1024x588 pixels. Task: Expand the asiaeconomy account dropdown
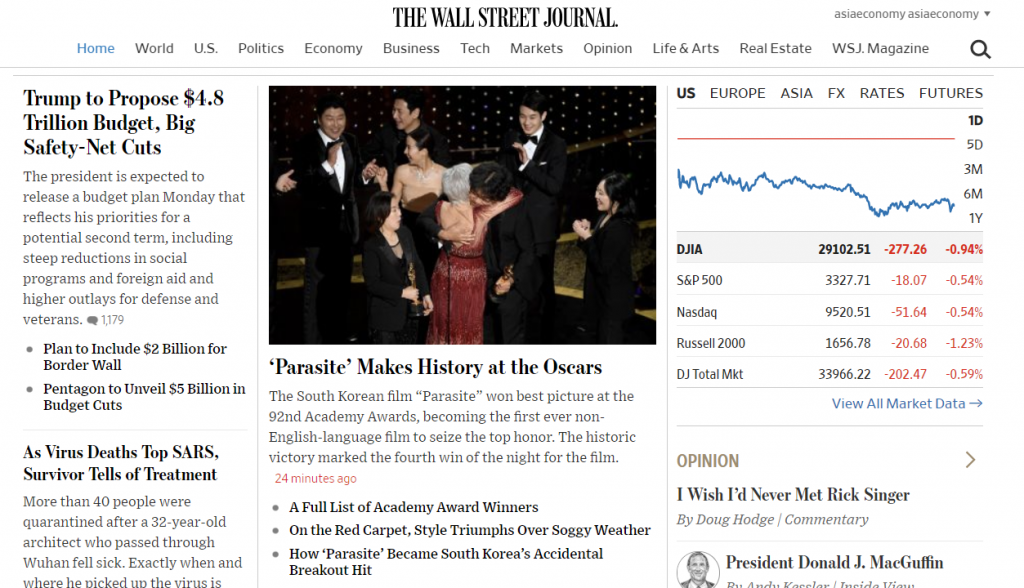click(987, 14)
